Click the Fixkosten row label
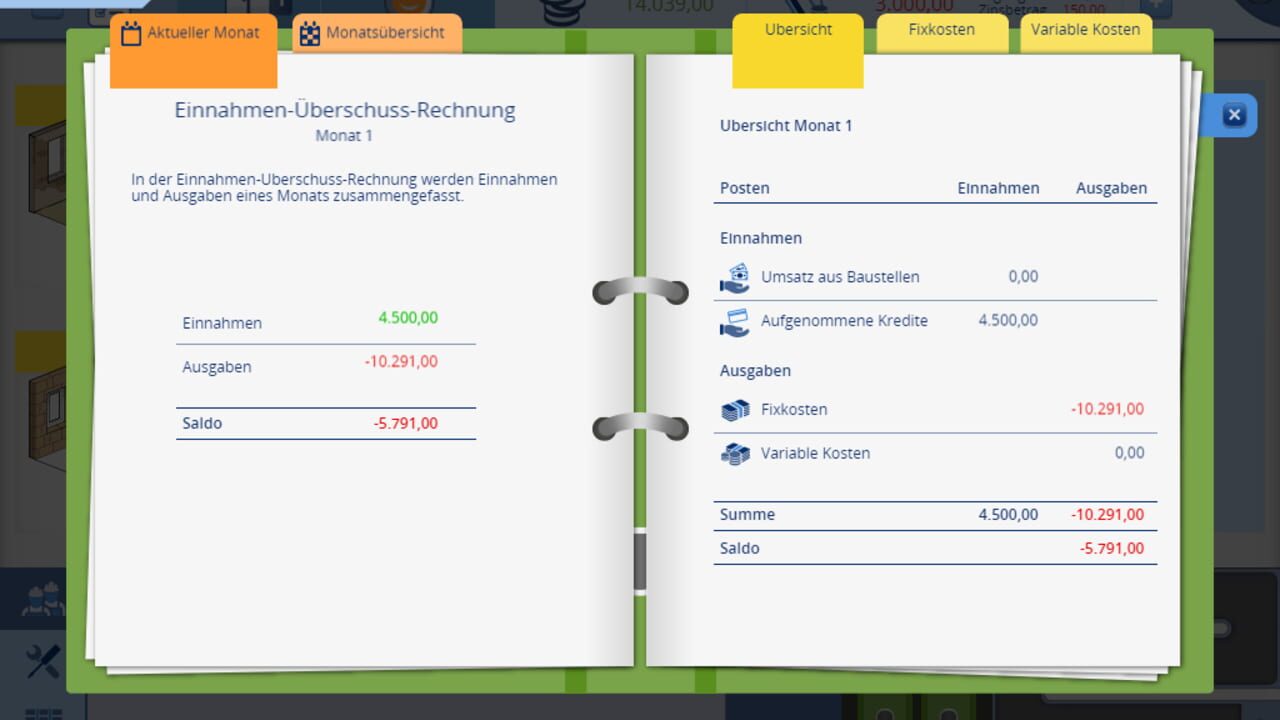1280x720 pixels. (x=794, y=409)
